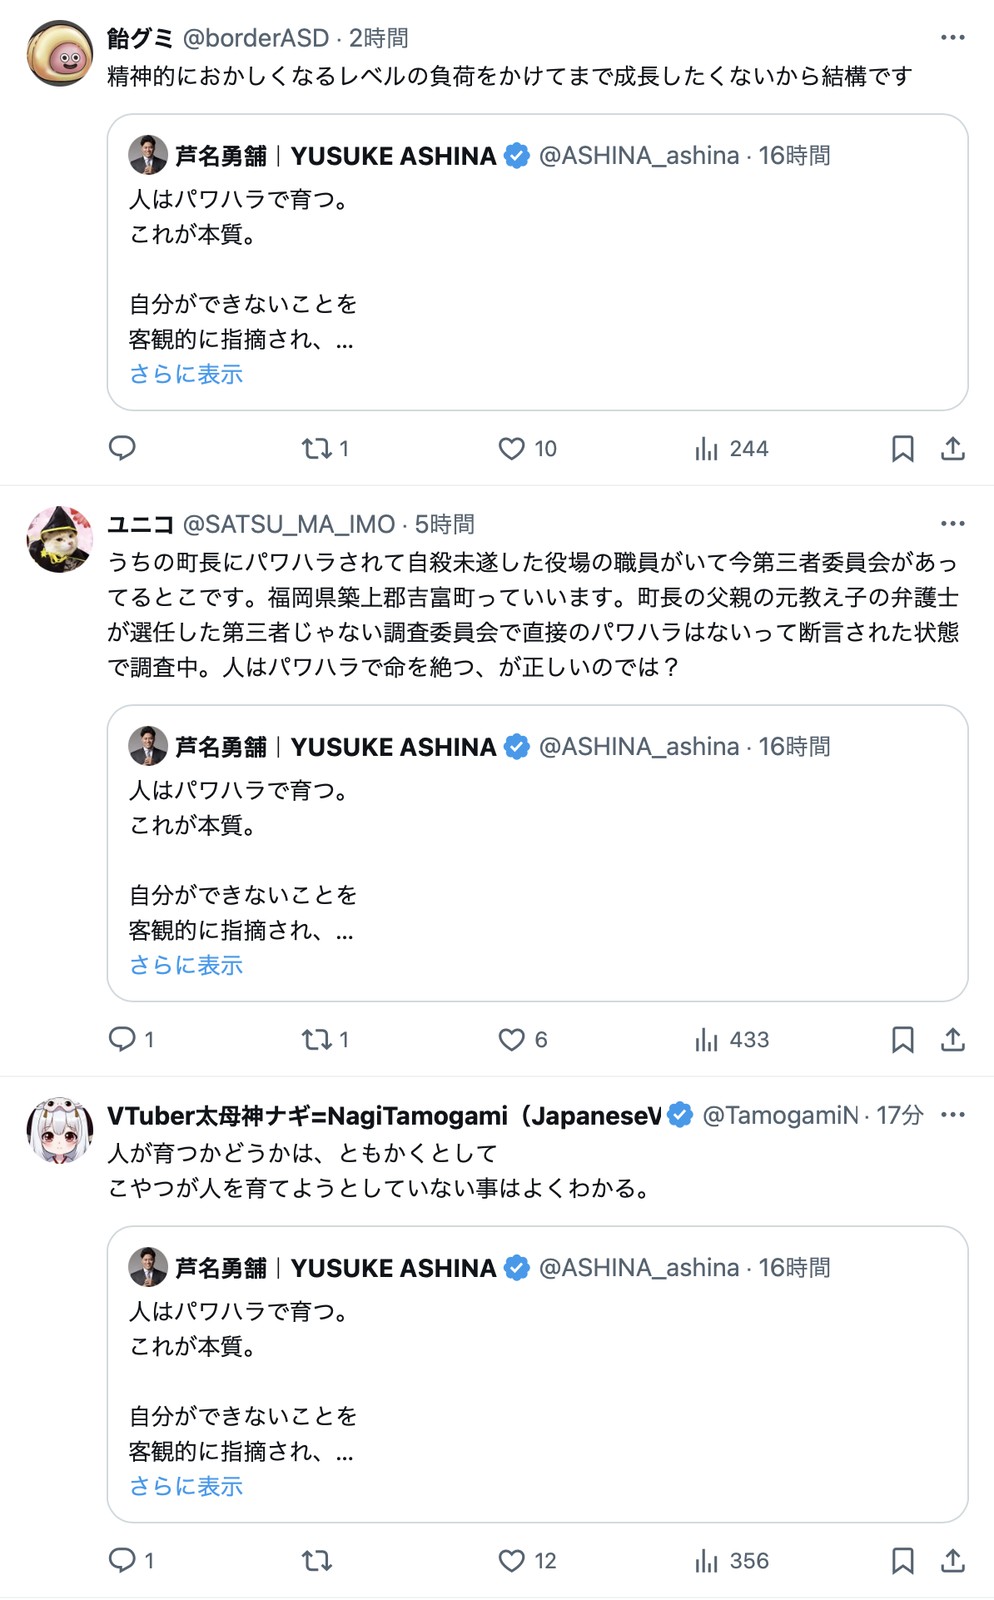The height and width of the screenshot is (1600, 994).
Task: Share the 飴グミ tweet
Action: (953, 449)
